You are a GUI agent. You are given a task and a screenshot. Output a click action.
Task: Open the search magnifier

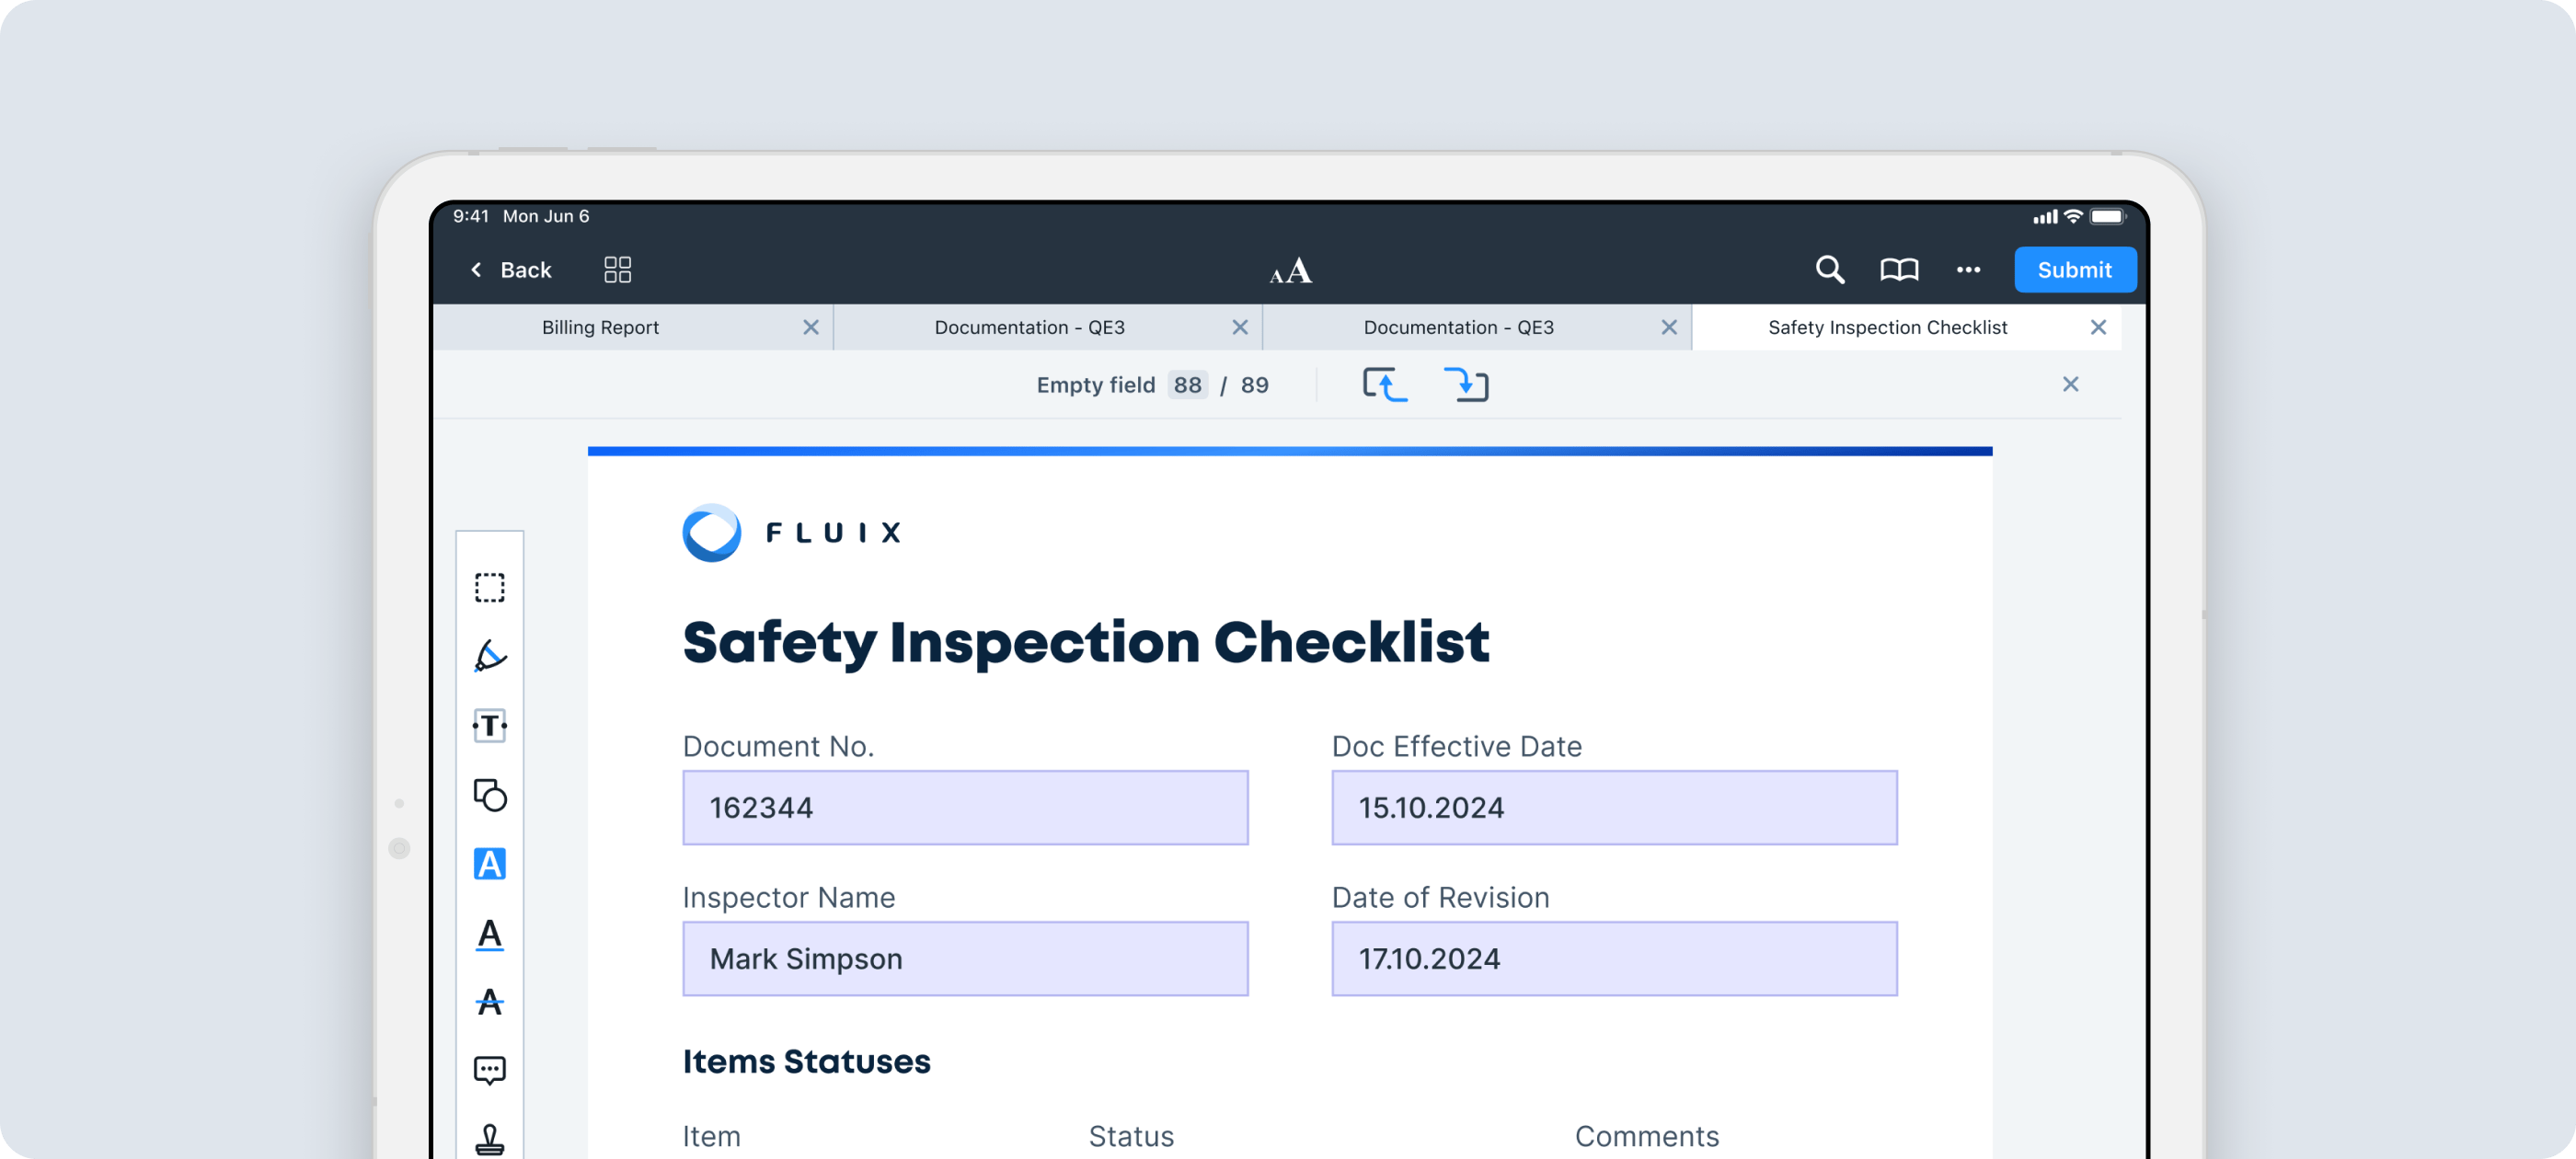(1829, 270)
